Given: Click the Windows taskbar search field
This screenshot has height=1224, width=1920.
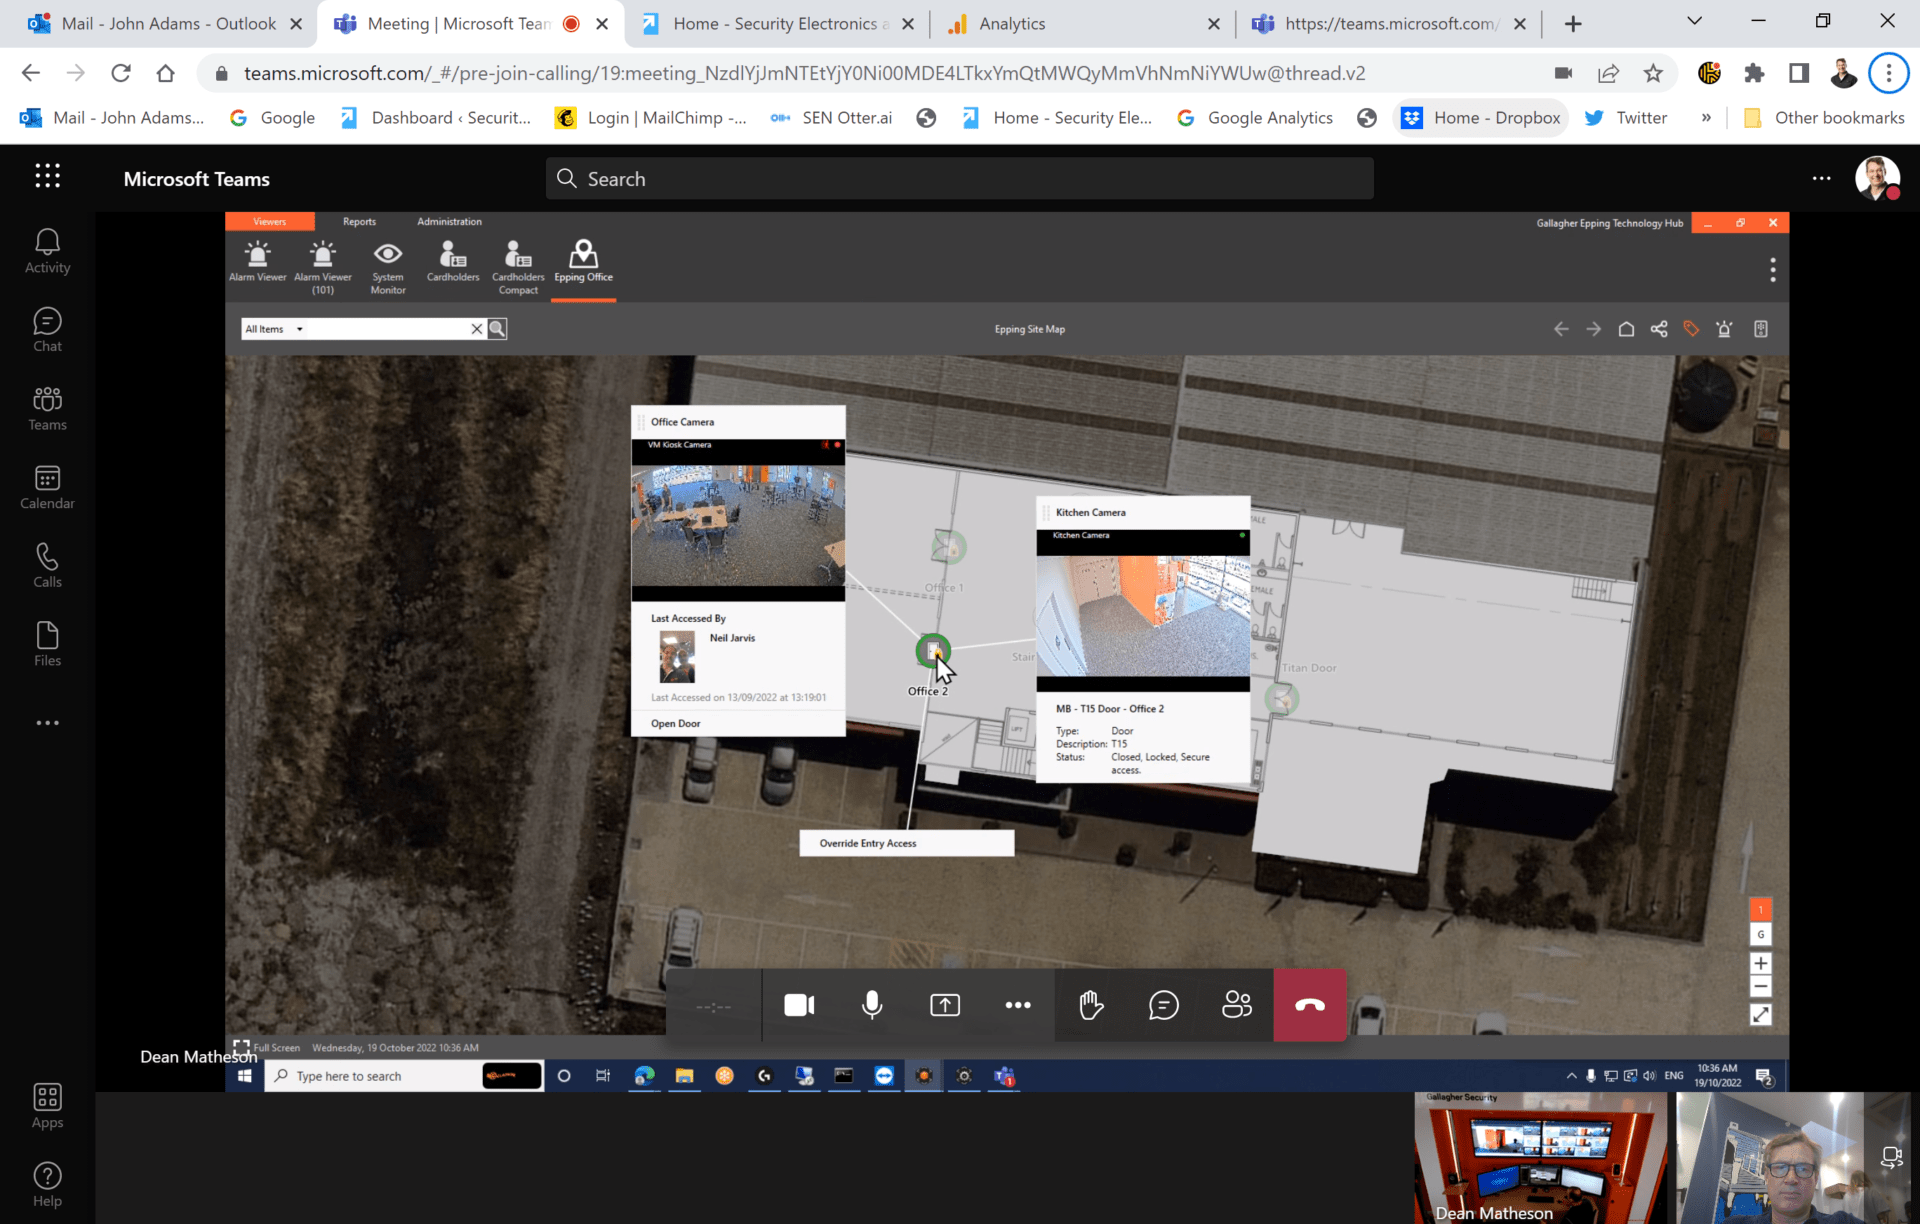Looking at the screenshot, I should [x=390, y=1076].
